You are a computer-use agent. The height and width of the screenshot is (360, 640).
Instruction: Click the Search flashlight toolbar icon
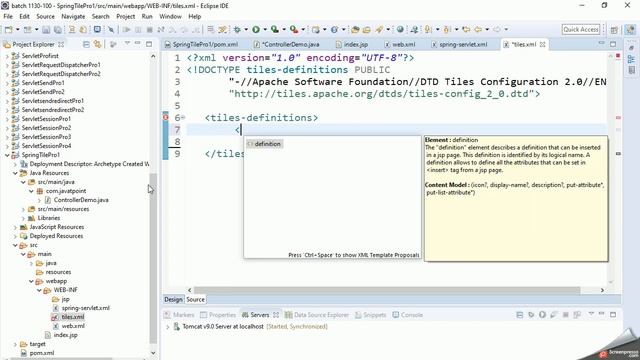pyautogui.click(x=379, y=29)
